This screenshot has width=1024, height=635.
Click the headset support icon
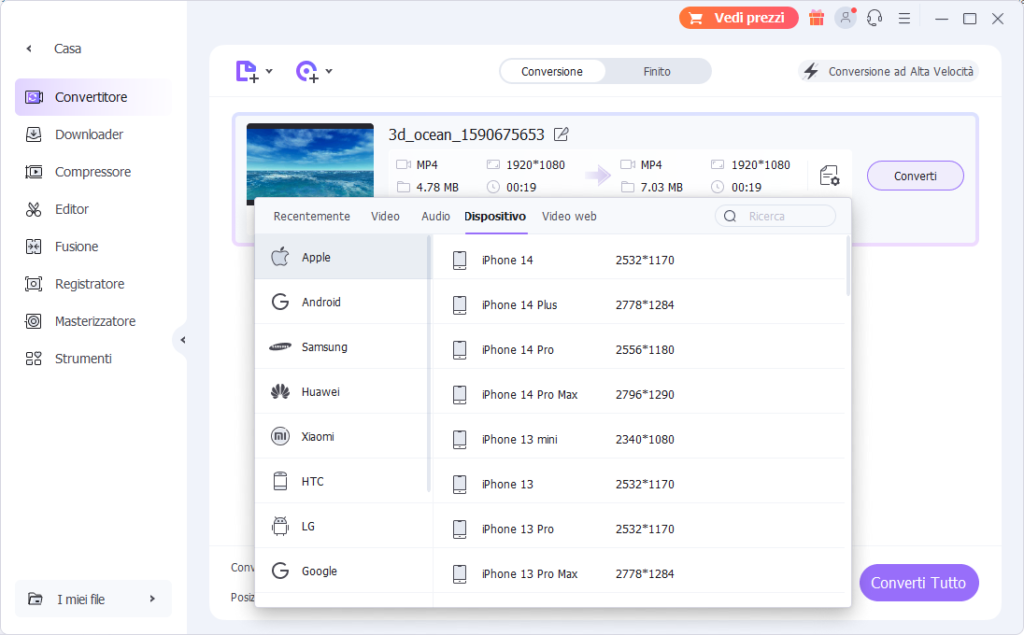(874, 18)
